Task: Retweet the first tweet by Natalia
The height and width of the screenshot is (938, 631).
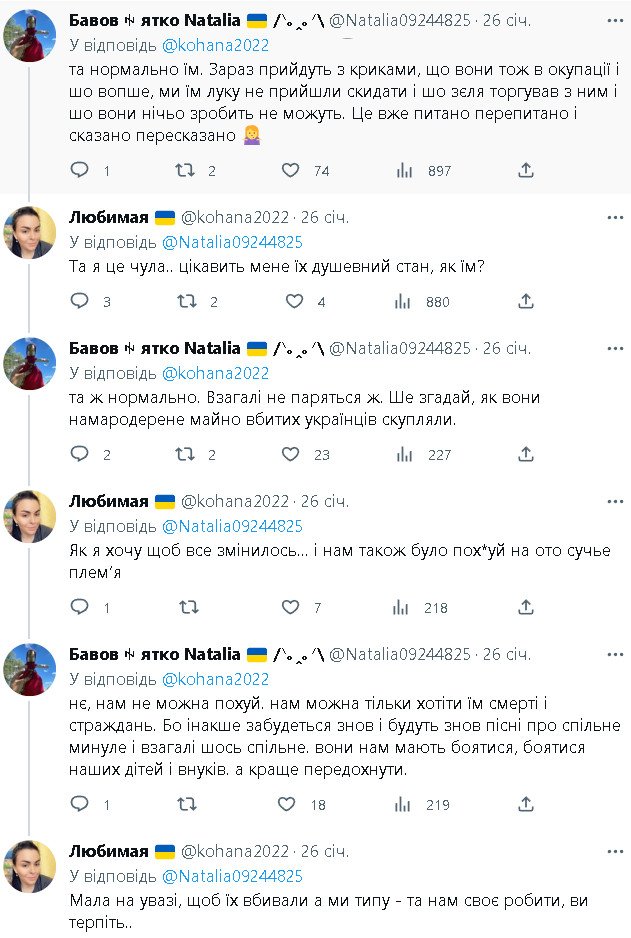Action: 185,171
